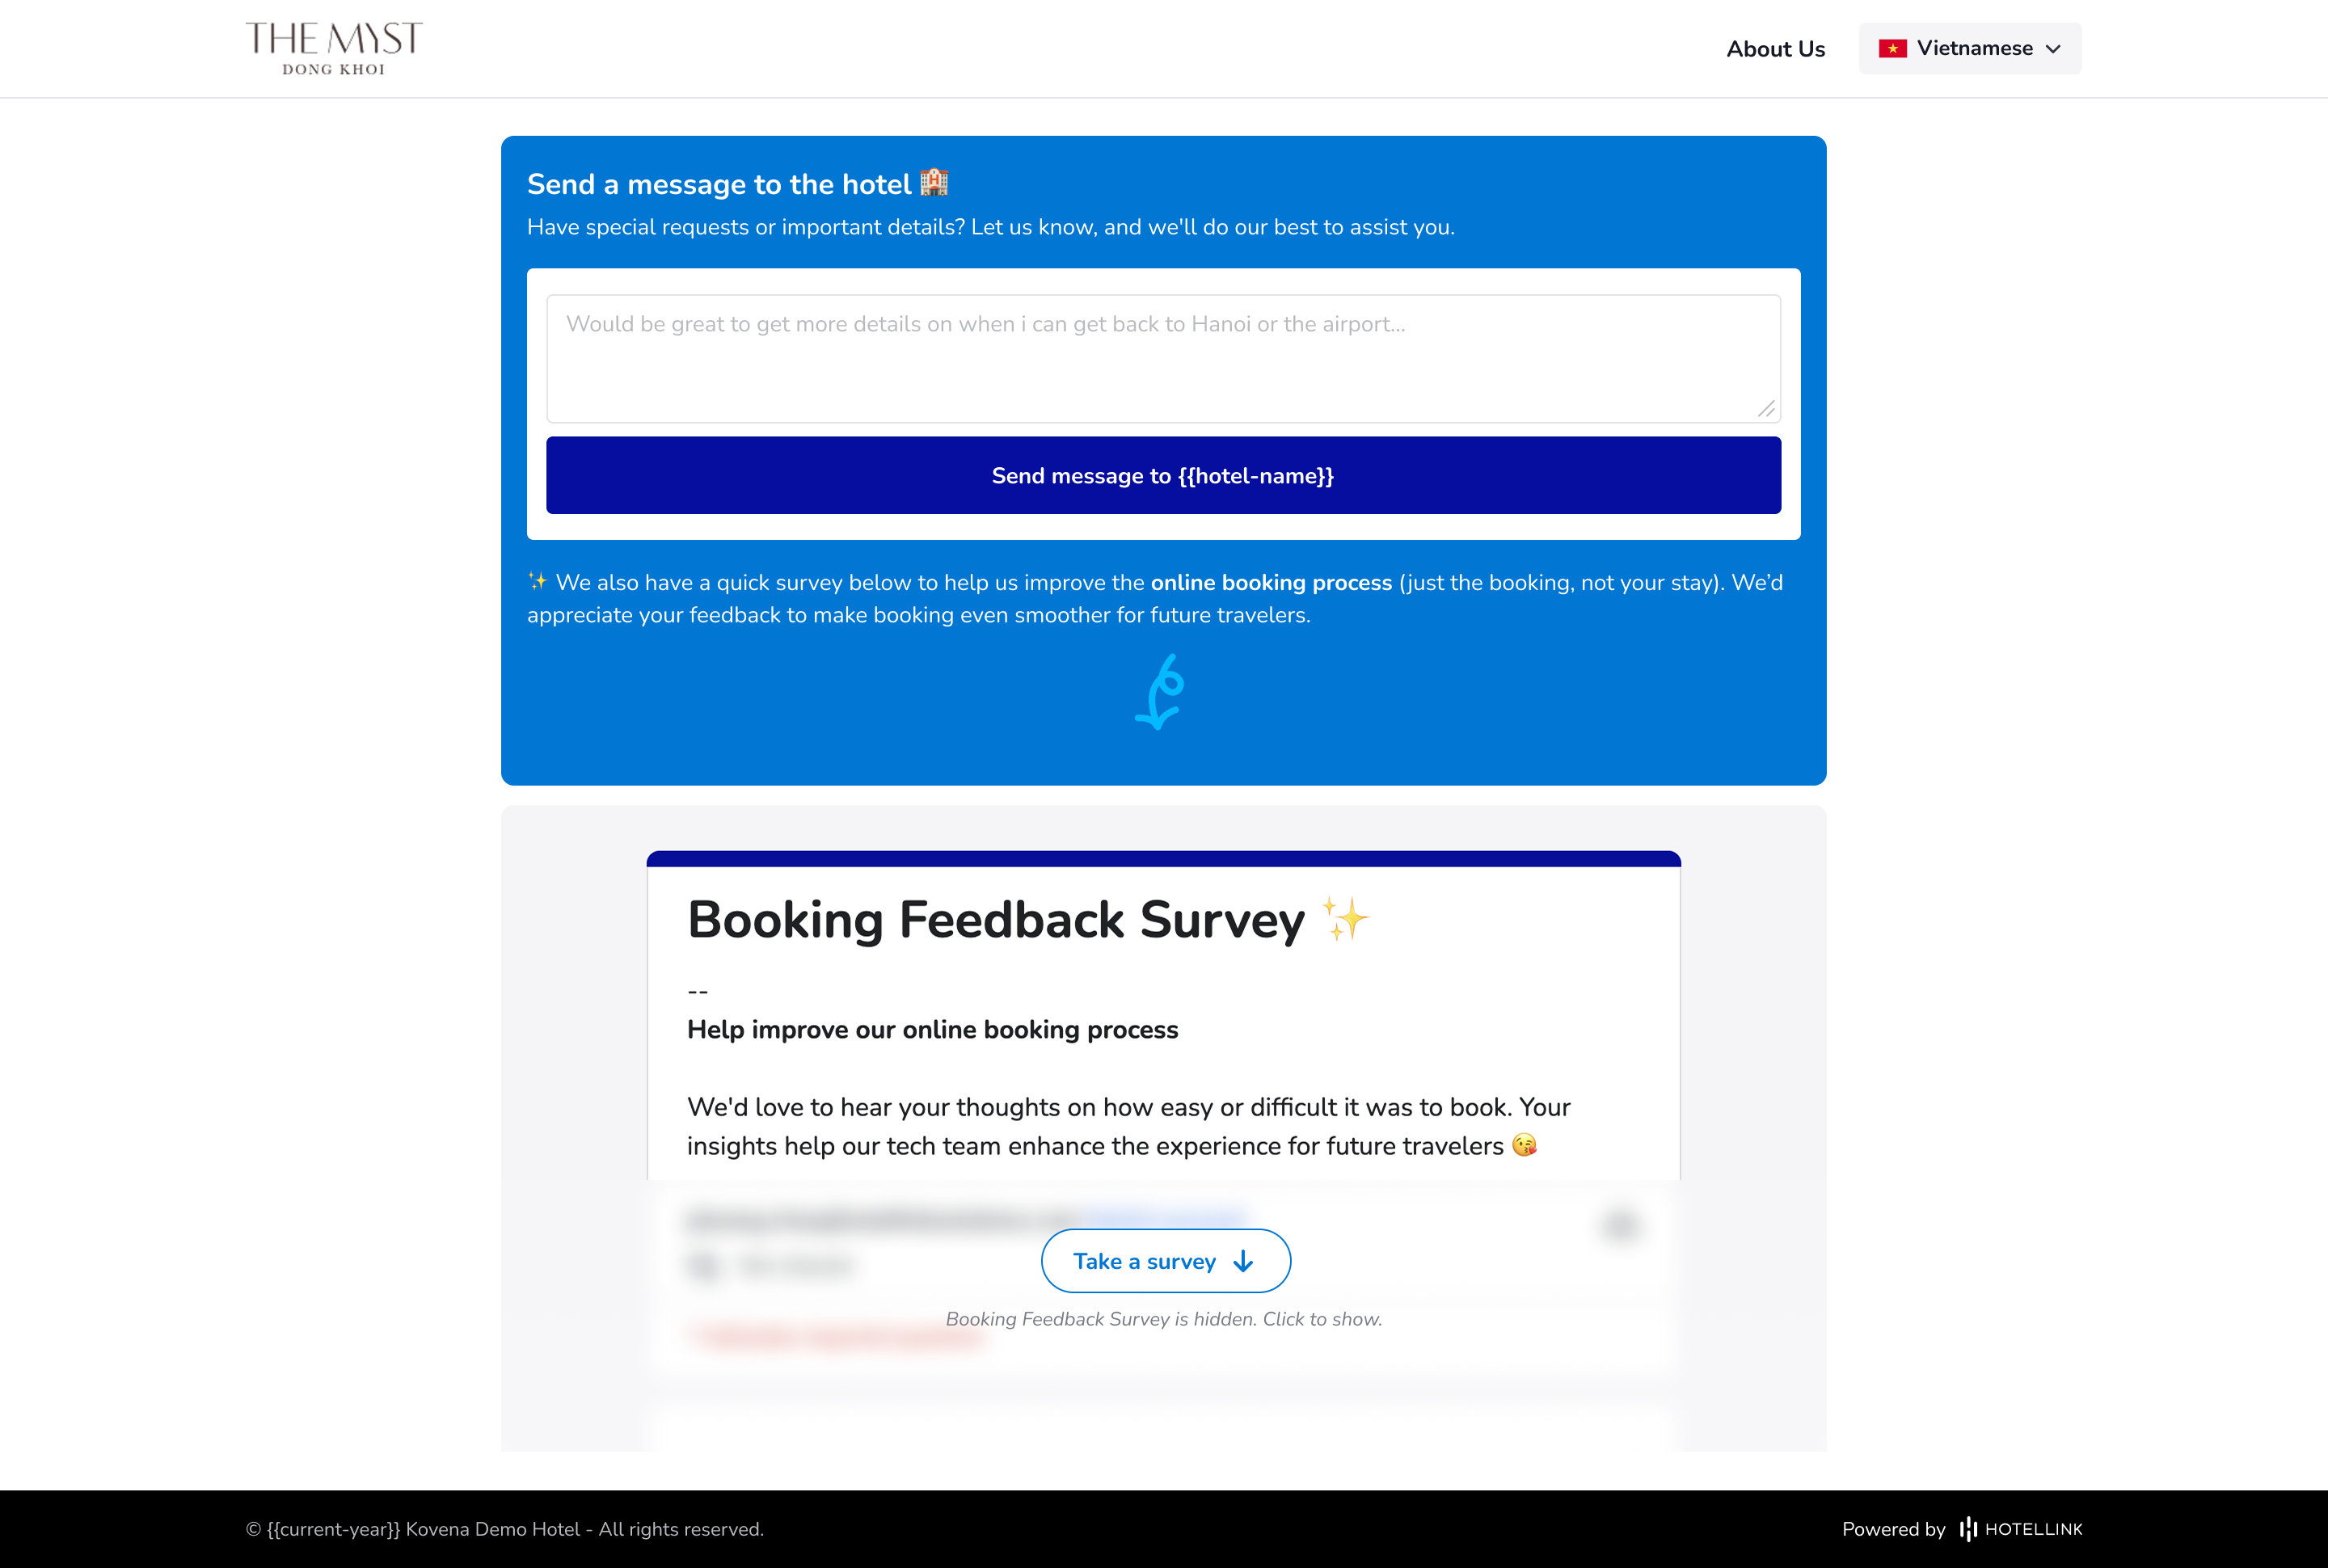Click the Take a survey button

(1165, 1260)
